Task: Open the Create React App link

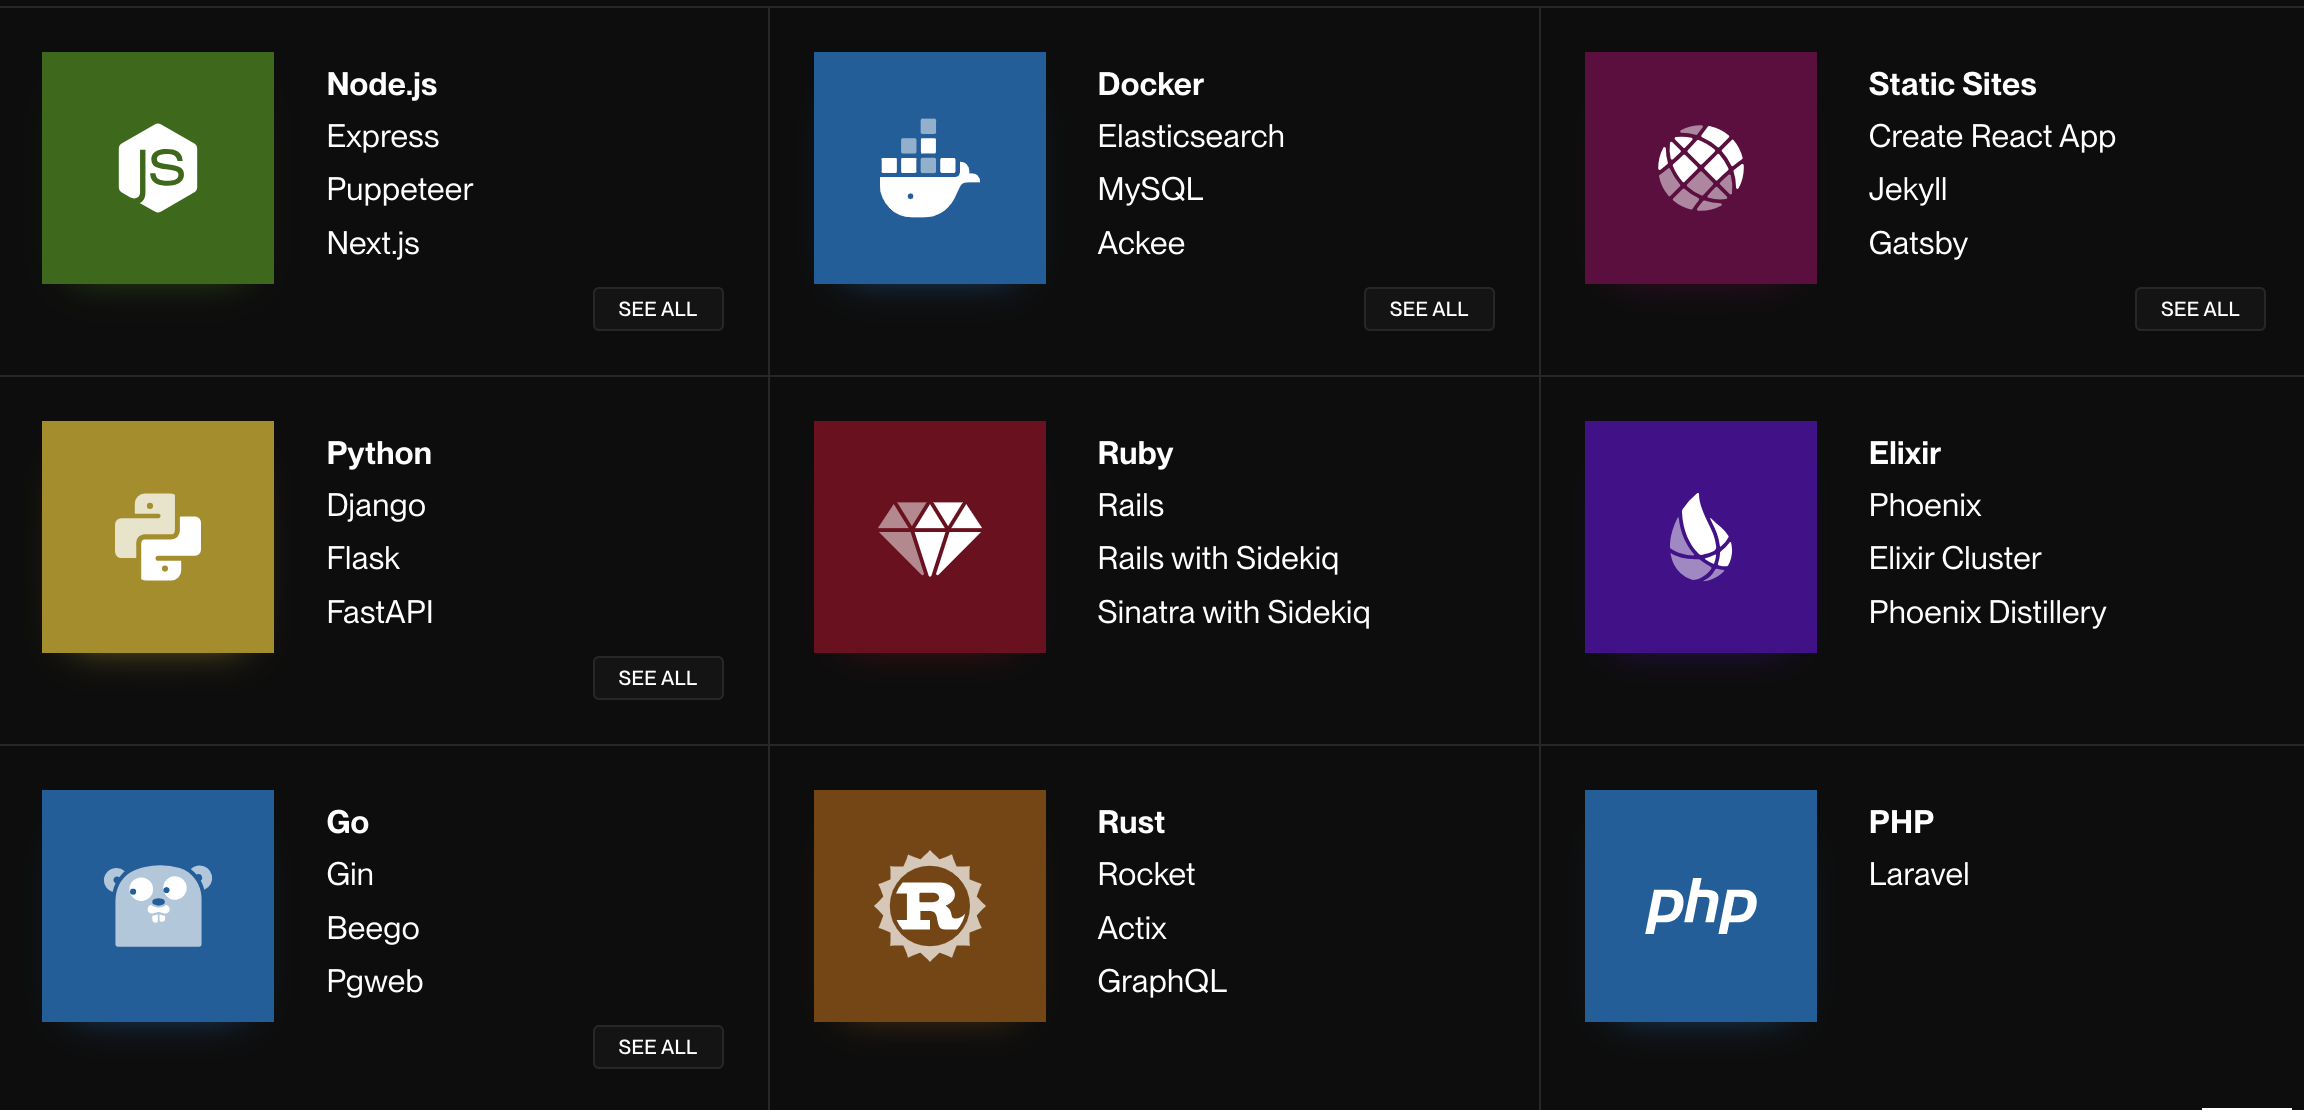Action: (1991, 137)
